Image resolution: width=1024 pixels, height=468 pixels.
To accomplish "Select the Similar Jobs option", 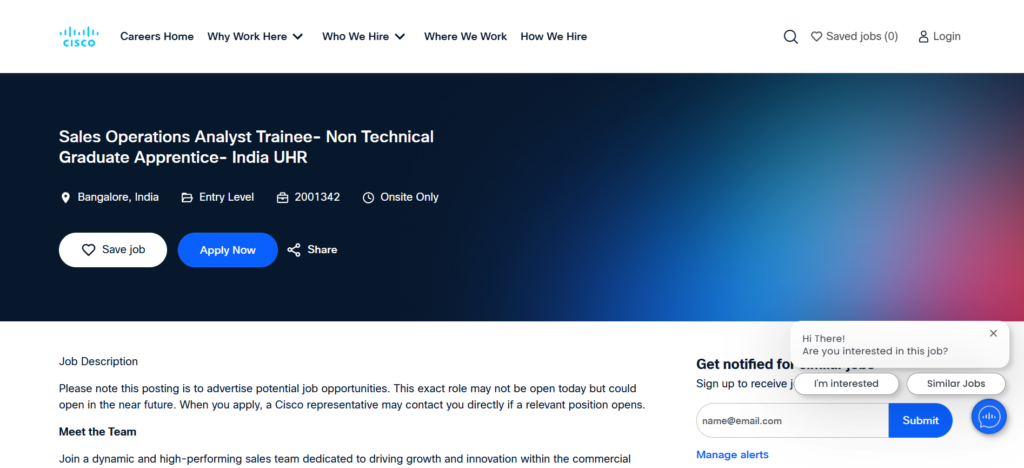I will click(x=955, y=384).
